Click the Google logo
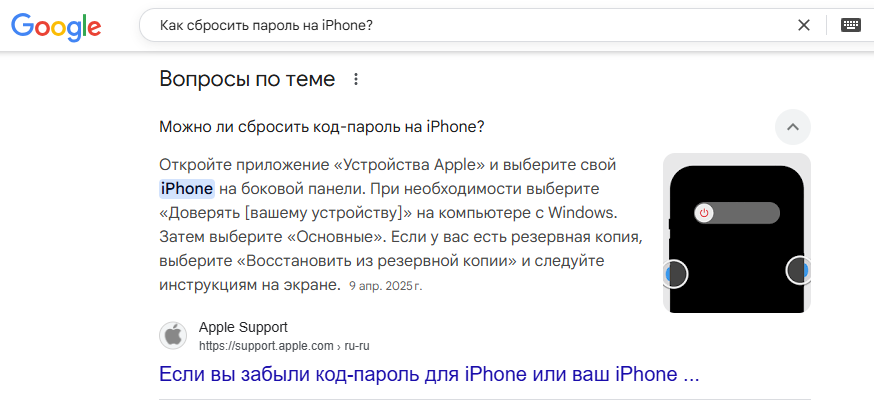This screenshot has width=874, height=402. point(56,26)
